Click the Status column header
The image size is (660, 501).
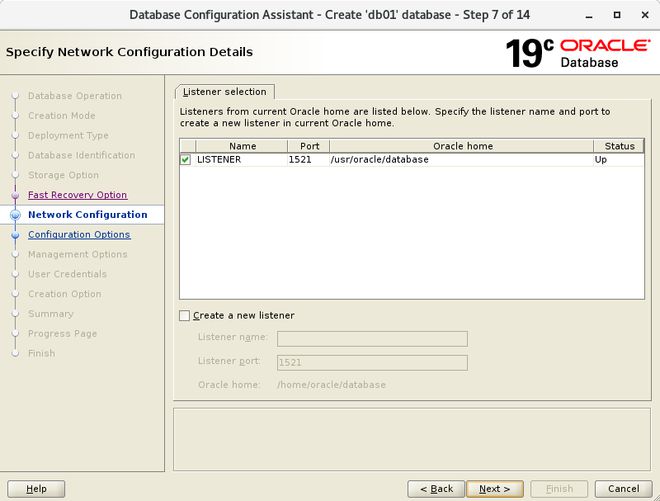619,146
